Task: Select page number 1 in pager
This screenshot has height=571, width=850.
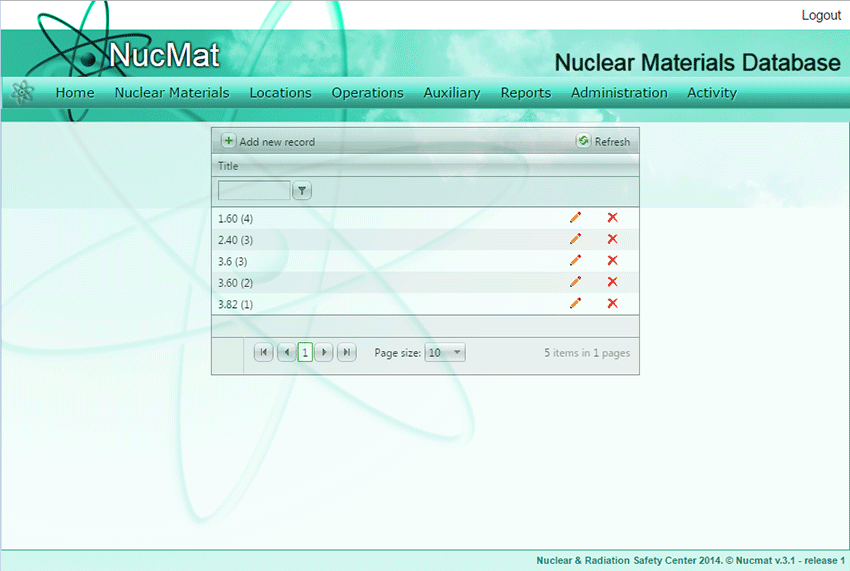Action: [305, 352]
